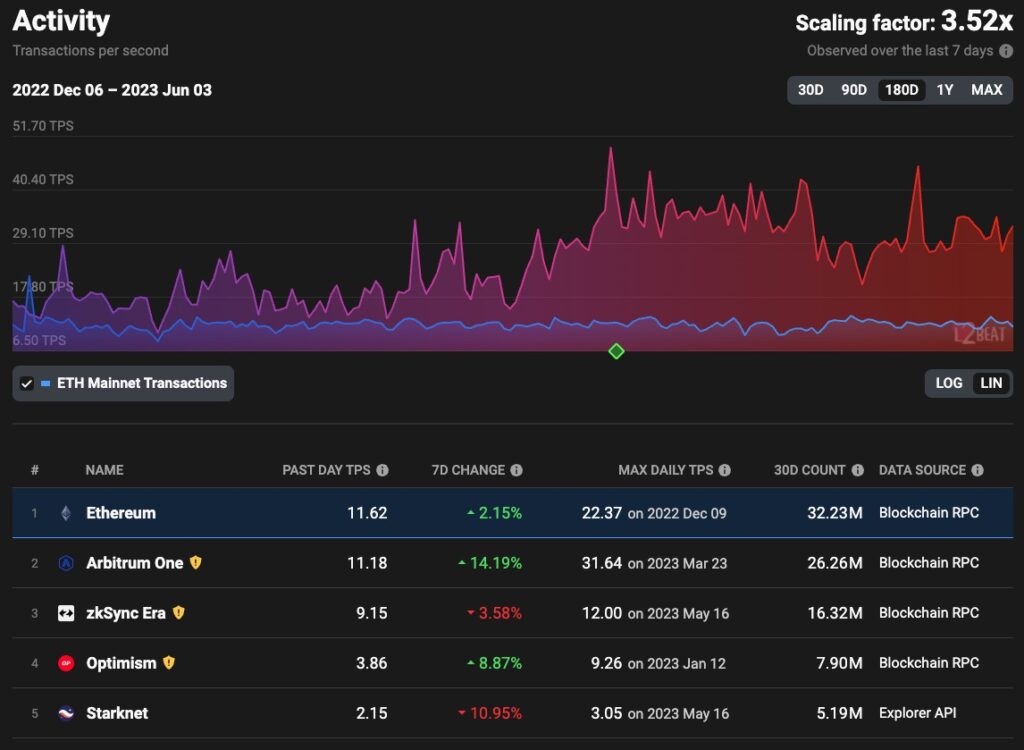The image size is (1024, 750).
Task: Click '31.64 on 2023 Mar 23' max TPS cell
Action: [654, 563]
